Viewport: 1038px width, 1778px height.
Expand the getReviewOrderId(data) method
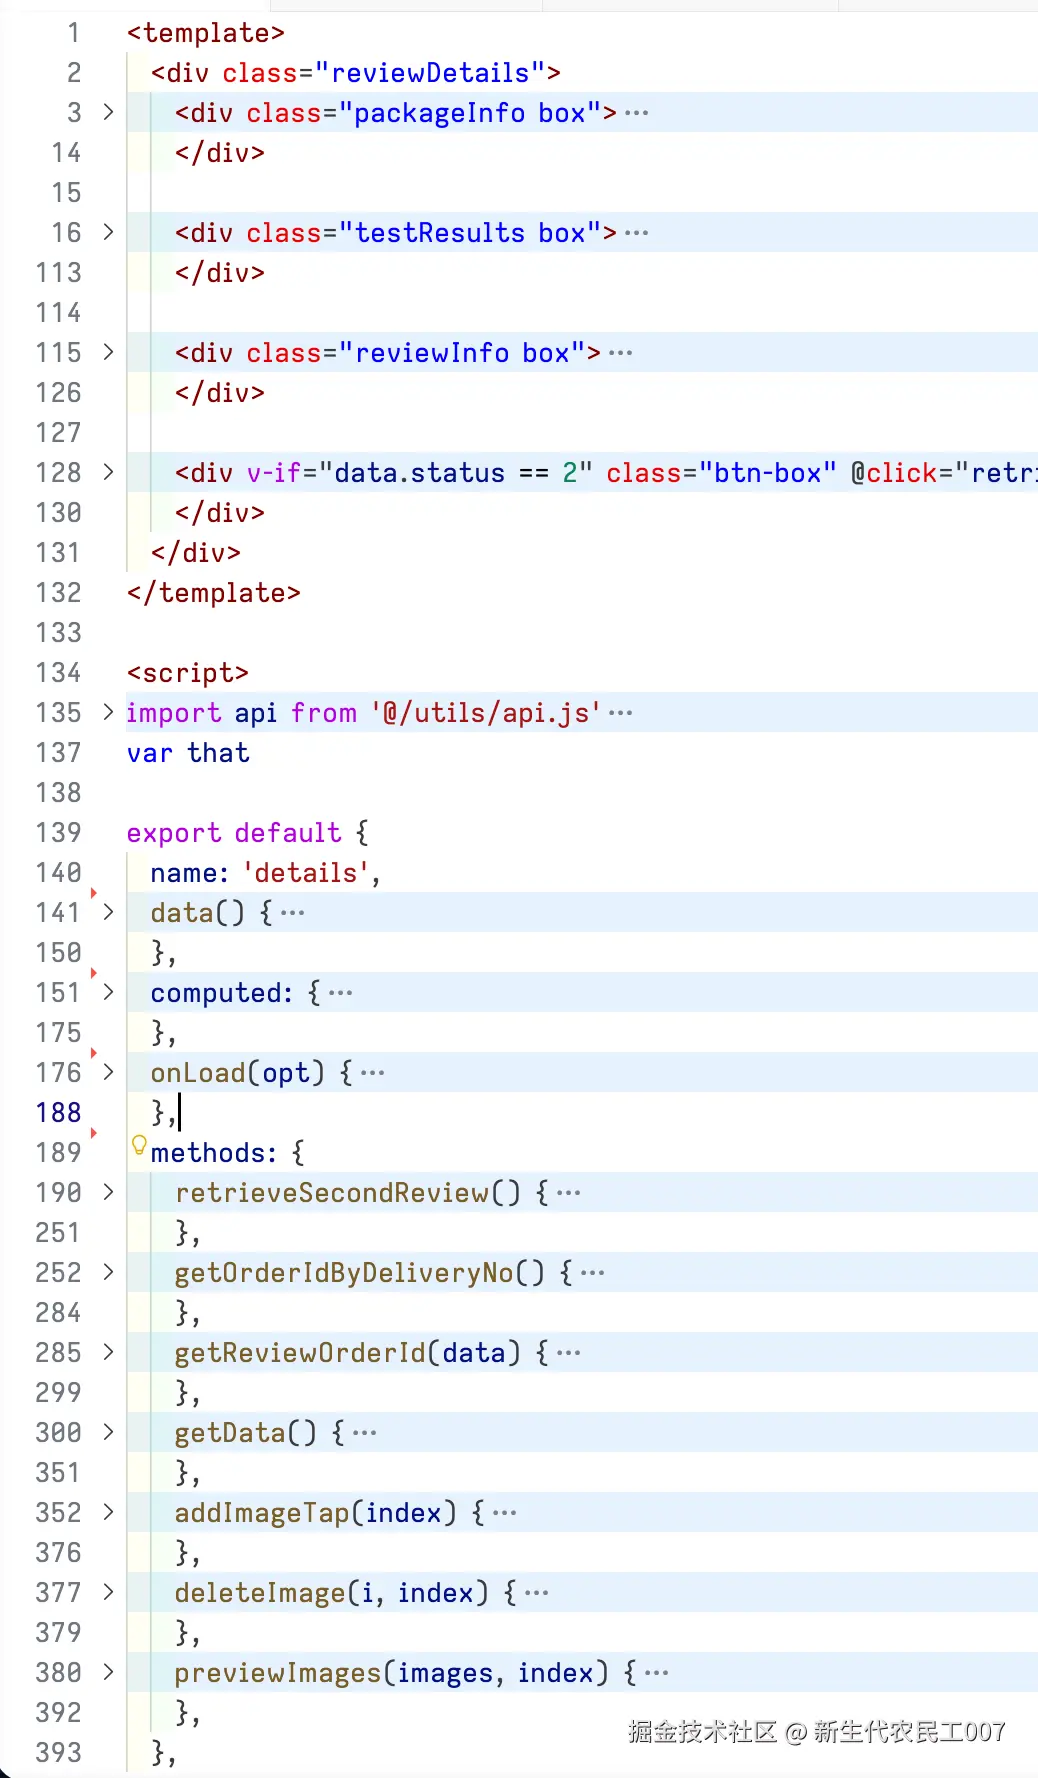108,1352
